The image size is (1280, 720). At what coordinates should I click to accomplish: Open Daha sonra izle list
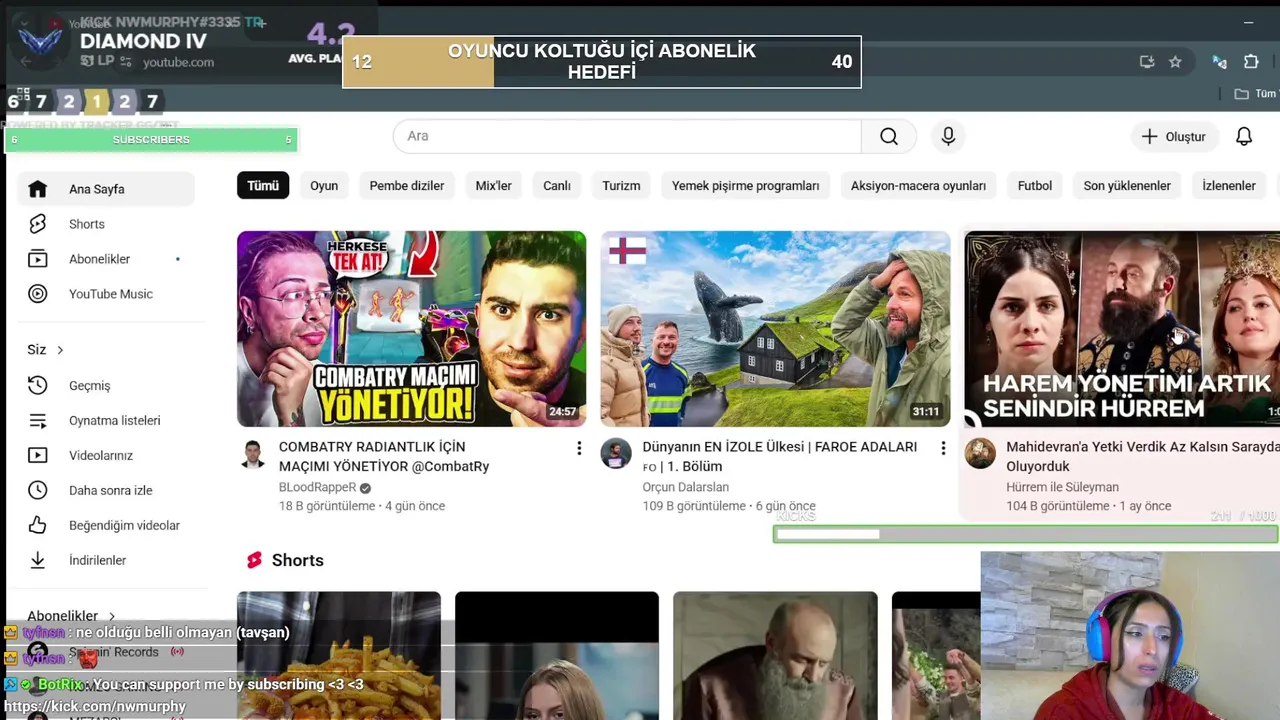105,490
